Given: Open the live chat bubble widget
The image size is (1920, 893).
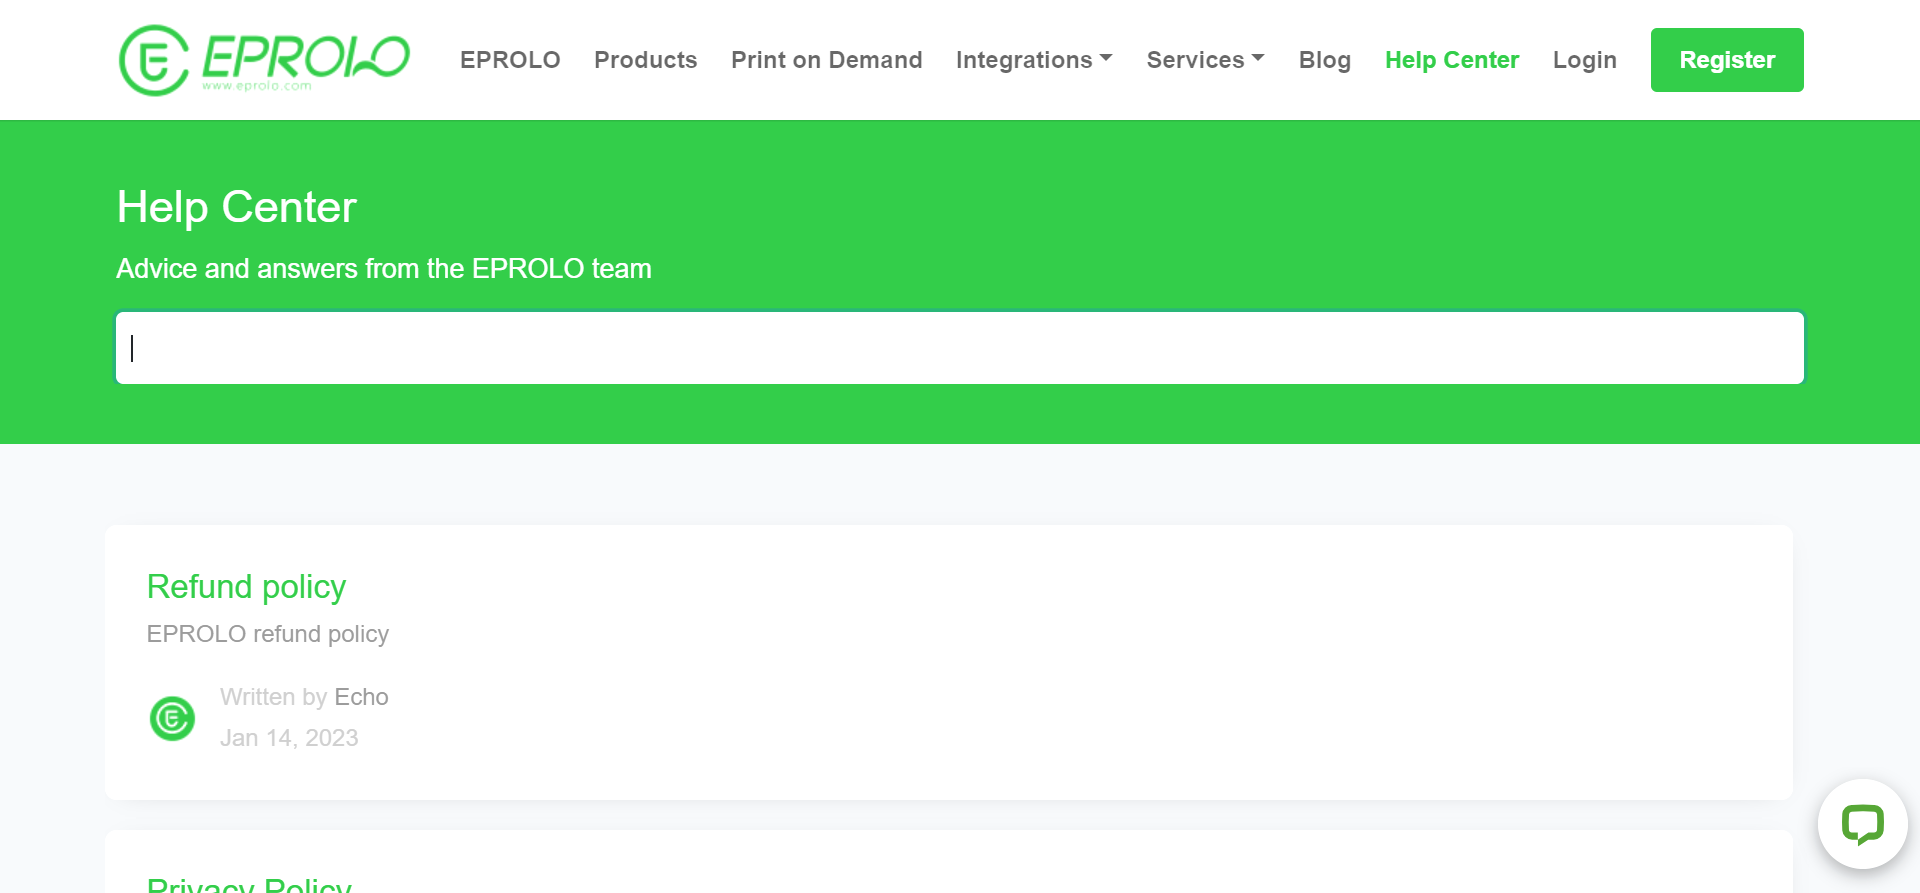Looking at the screenshot, I should (1862, 824).
